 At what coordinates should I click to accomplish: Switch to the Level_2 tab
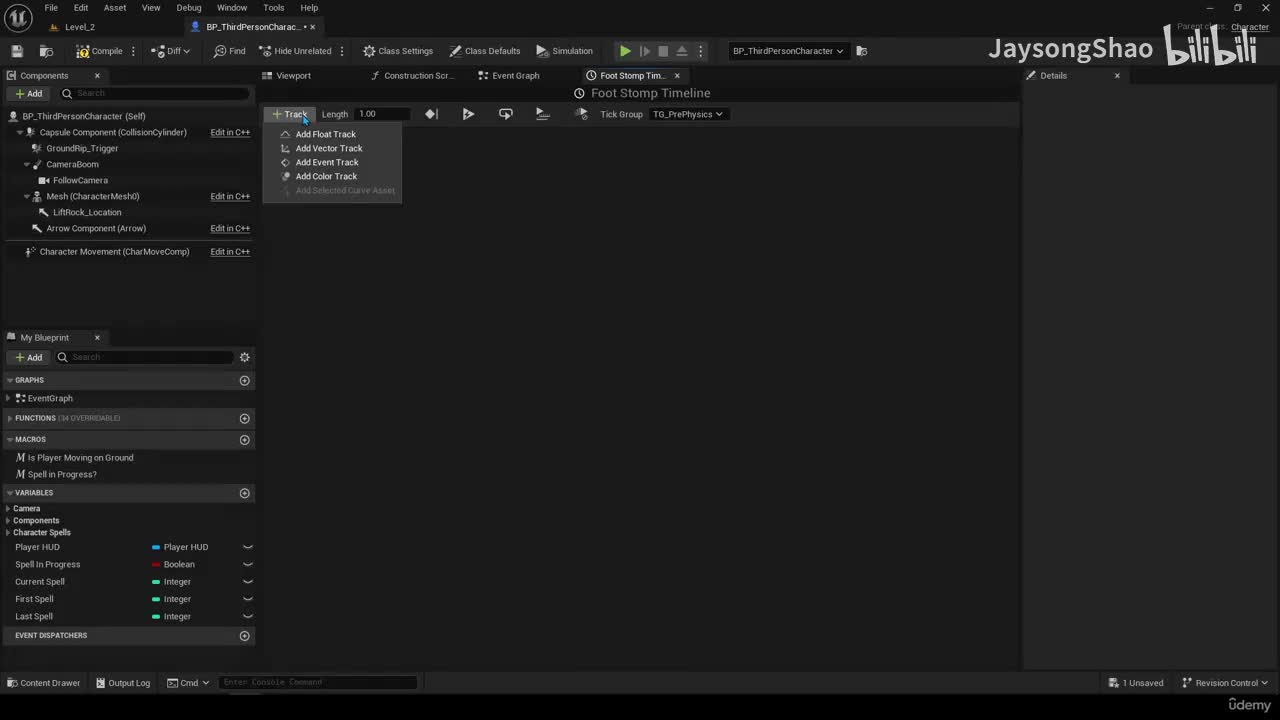click(80, 27)
